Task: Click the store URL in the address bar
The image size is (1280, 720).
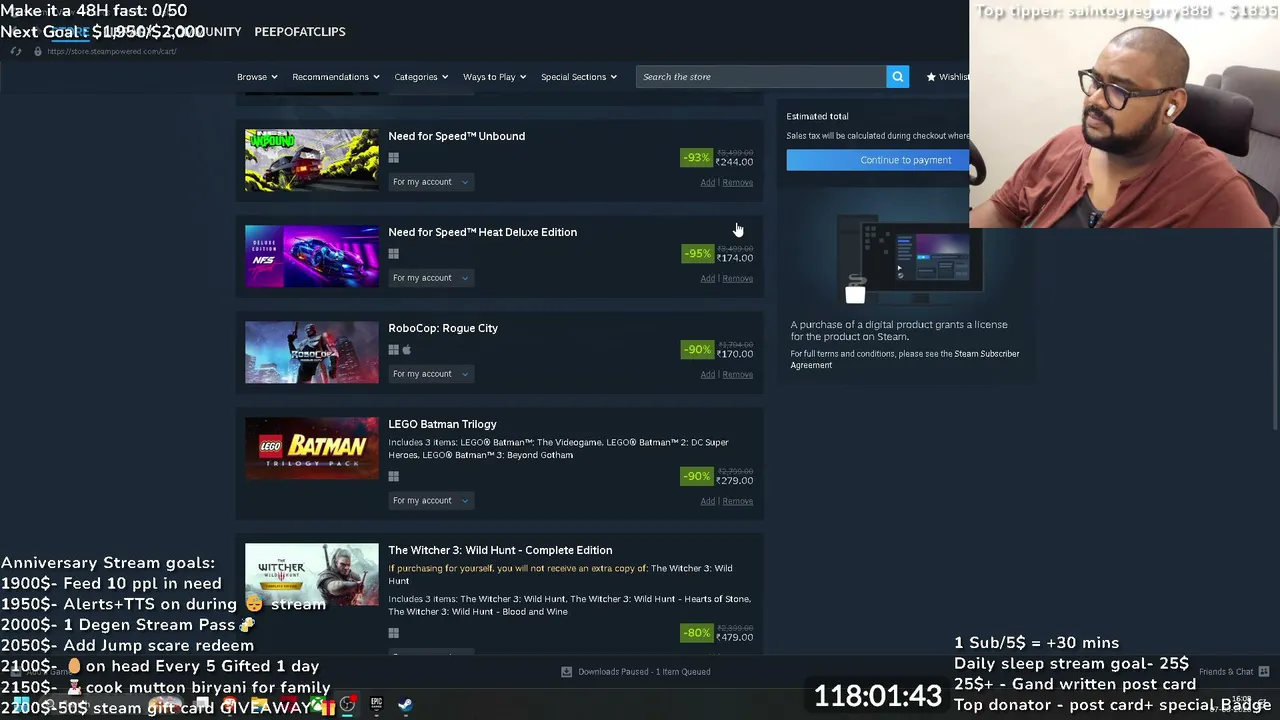Action: coord(112,51)
